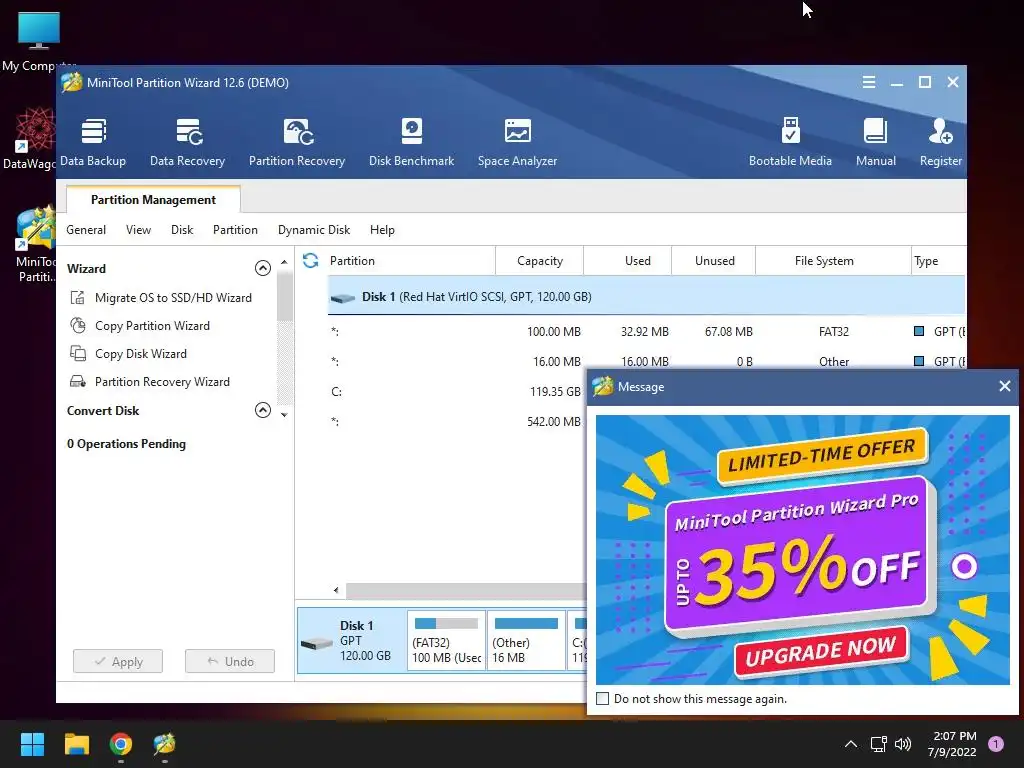Select the 100.00 MB FAT32 partition row
The image size is (1024, 768).
tap(647, 332)
